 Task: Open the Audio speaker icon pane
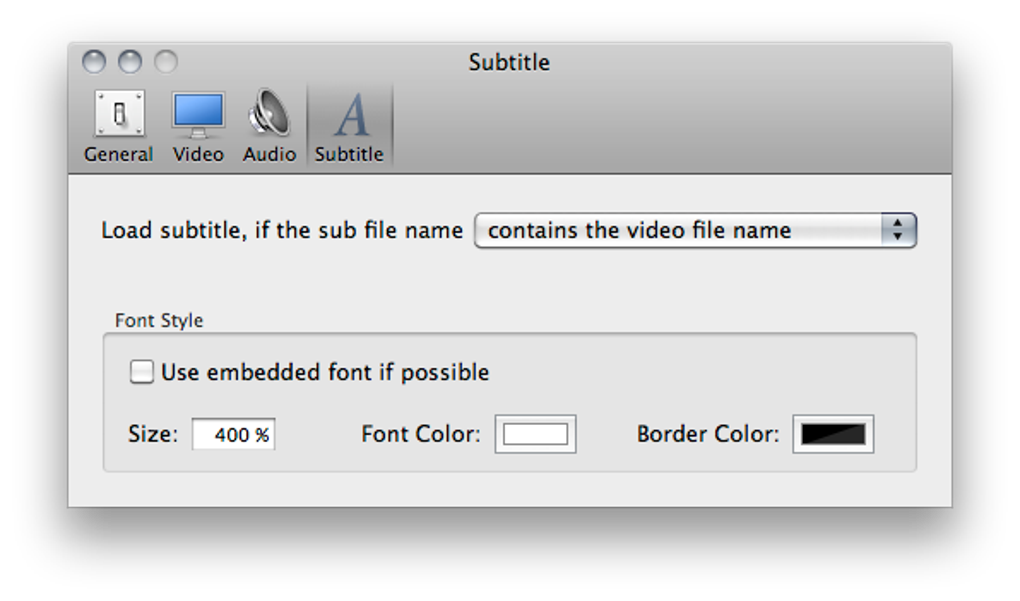point(269,114)
